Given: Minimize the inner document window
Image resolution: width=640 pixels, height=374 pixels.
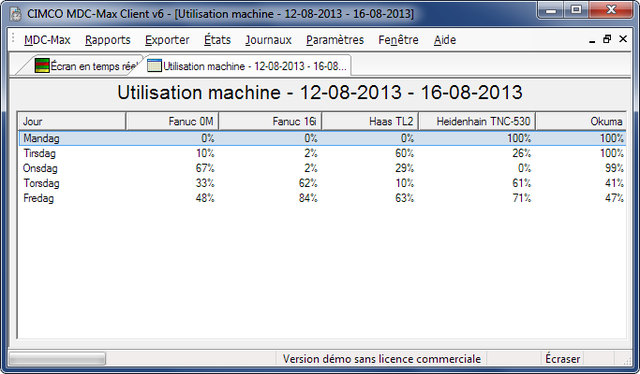Looking at the screenshot, I should pos(592,40).
